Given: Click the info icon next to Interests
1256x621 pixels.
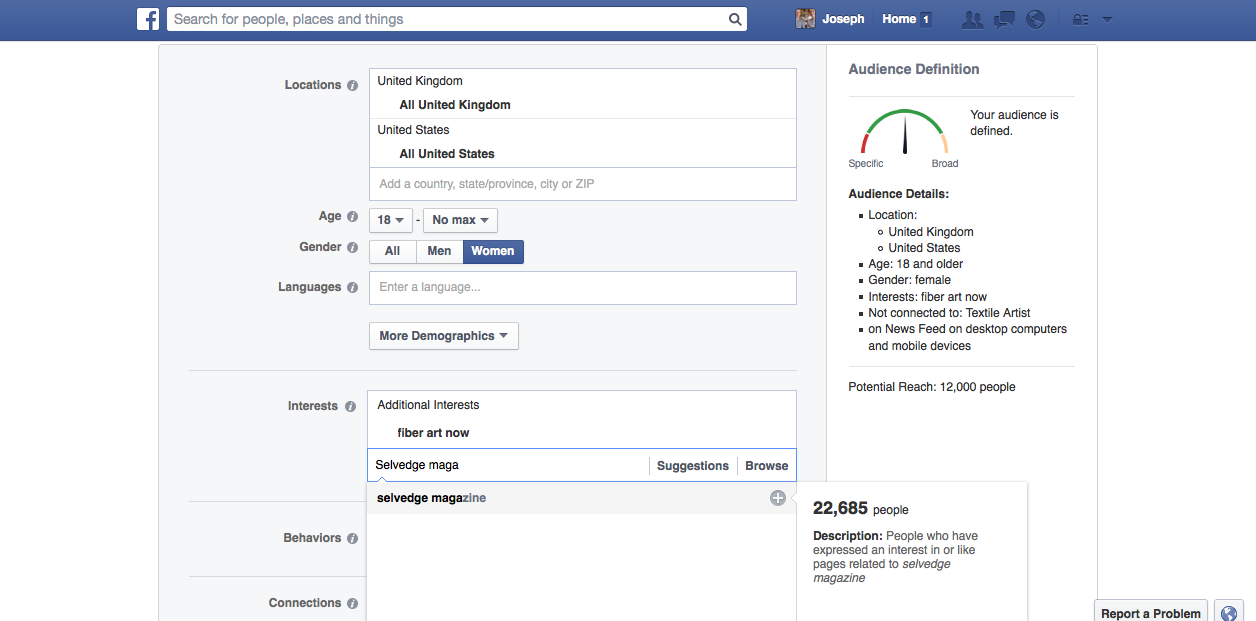Looking at the screenshot, I should point(350,407).
